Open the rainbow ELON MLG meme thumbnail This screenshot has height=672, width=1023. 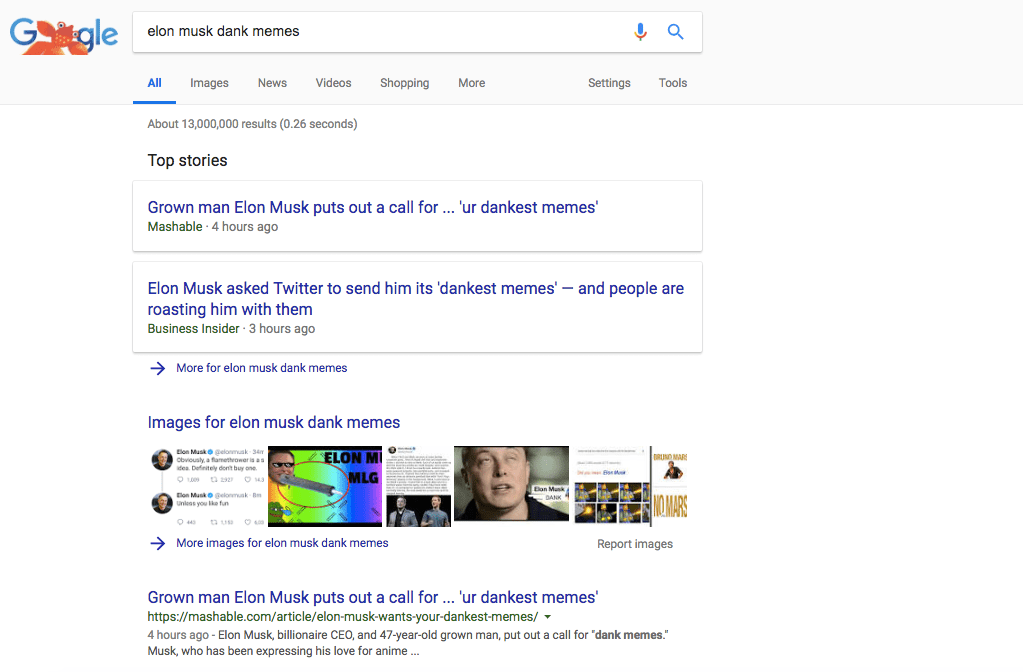pos(325,486)
